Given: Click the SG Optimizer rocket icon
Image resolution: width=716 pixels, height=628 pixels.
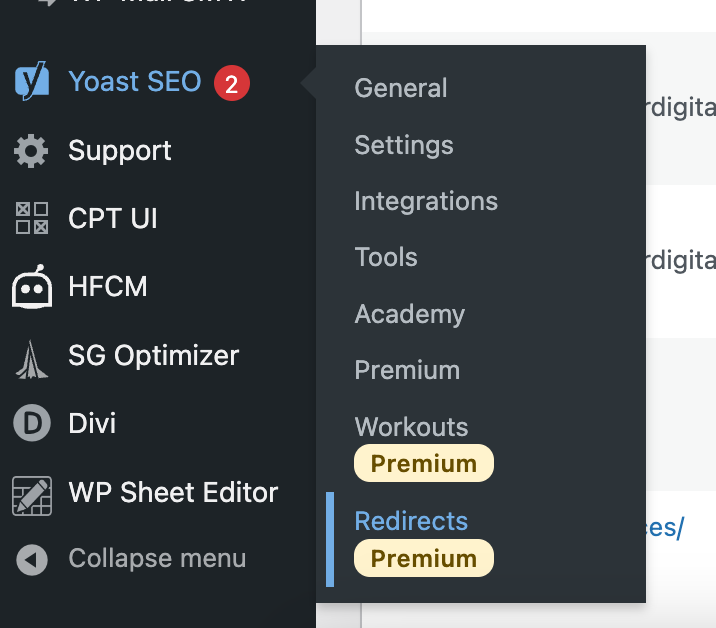Looking at the screenshot, I should coord(32,357).
